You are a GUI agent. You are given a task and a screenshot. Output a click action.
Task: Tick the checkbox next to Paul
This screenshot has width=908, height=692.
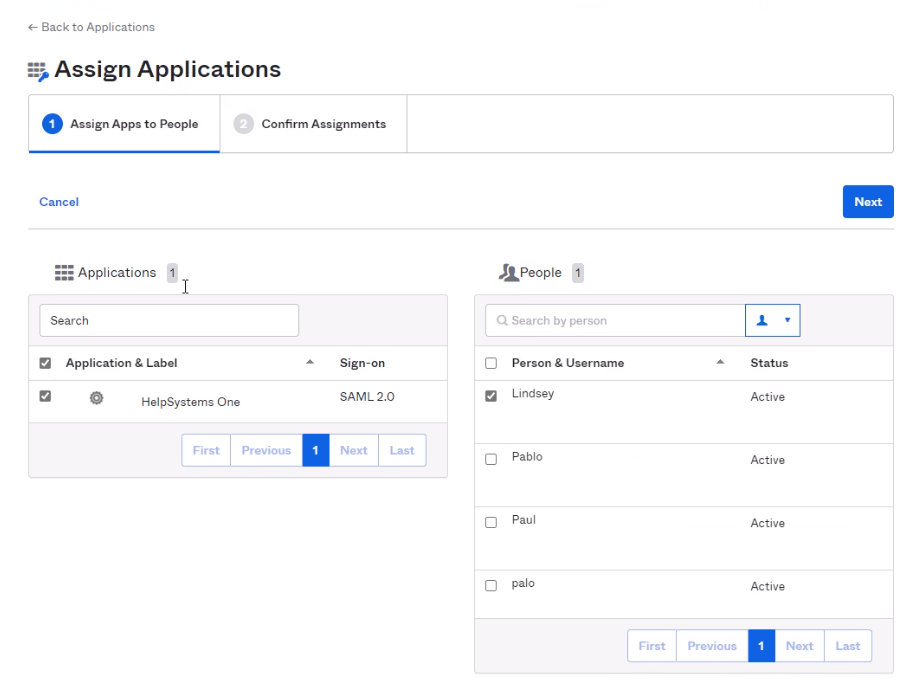[x=491, y=522]
